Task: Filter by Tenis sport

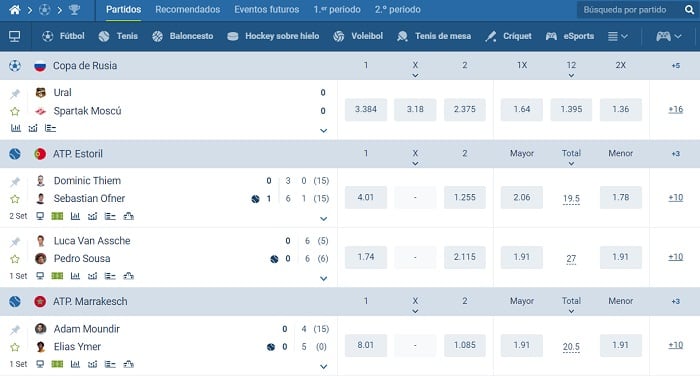Action: (118, 36)
